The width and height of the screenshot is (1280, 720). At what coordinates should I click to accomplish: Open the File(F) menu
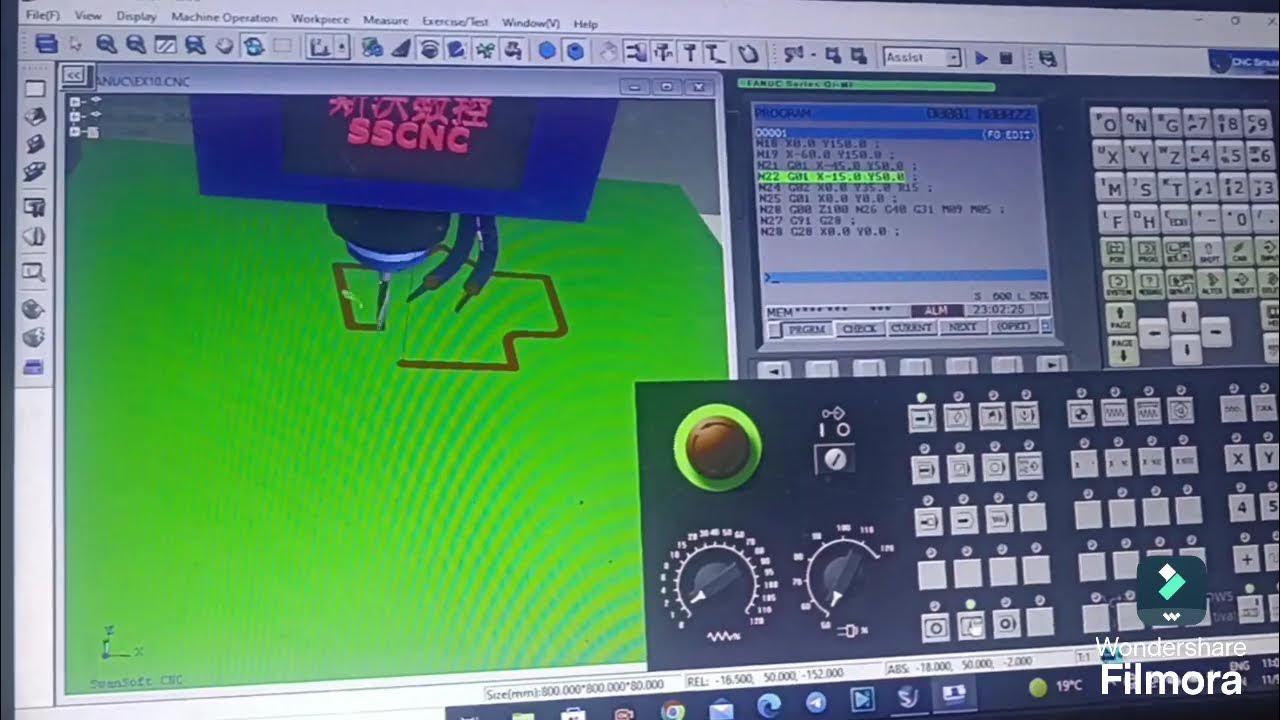click(x=42, y=16)
